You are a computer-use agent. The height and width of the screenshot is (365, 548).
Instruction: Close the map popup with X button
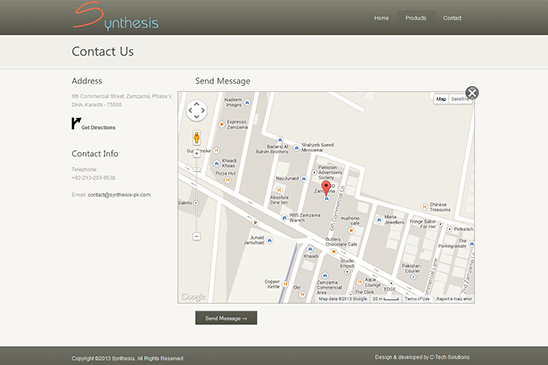coord(472,93)
